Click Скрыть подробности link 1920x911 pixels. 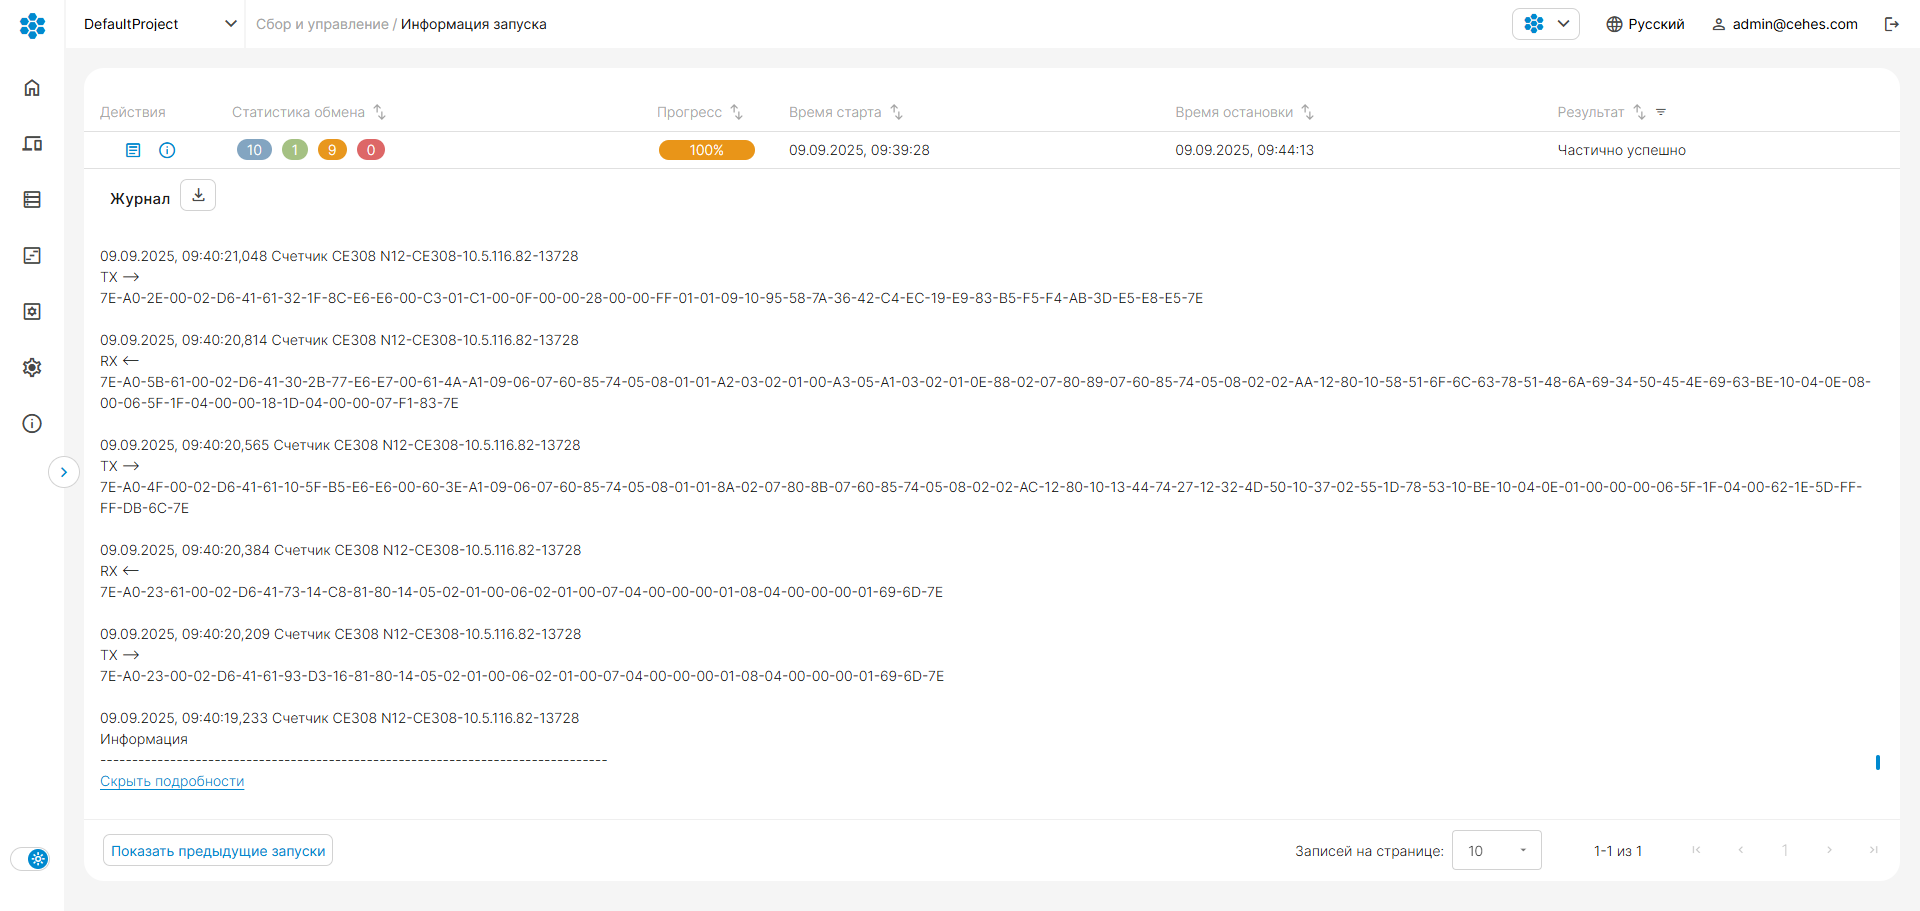point(172,781)
